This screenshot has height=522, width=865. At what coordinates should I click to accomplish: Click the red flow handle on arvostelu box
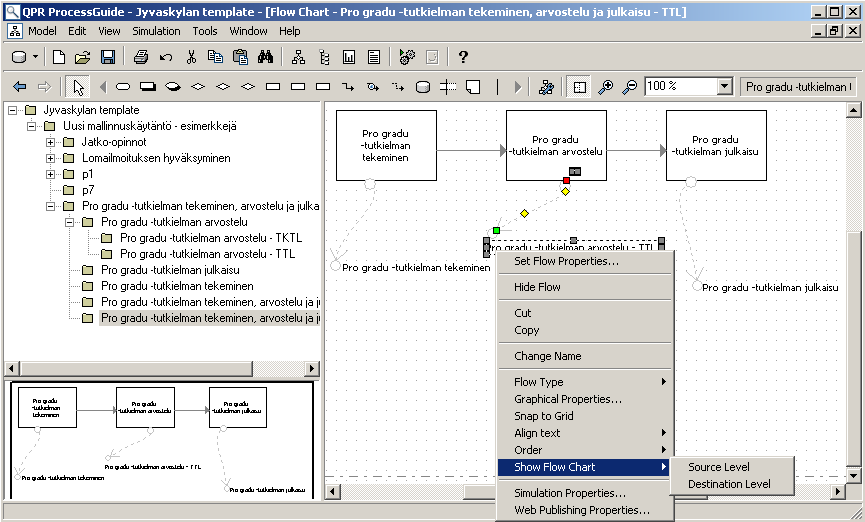[x=566, y=180]
